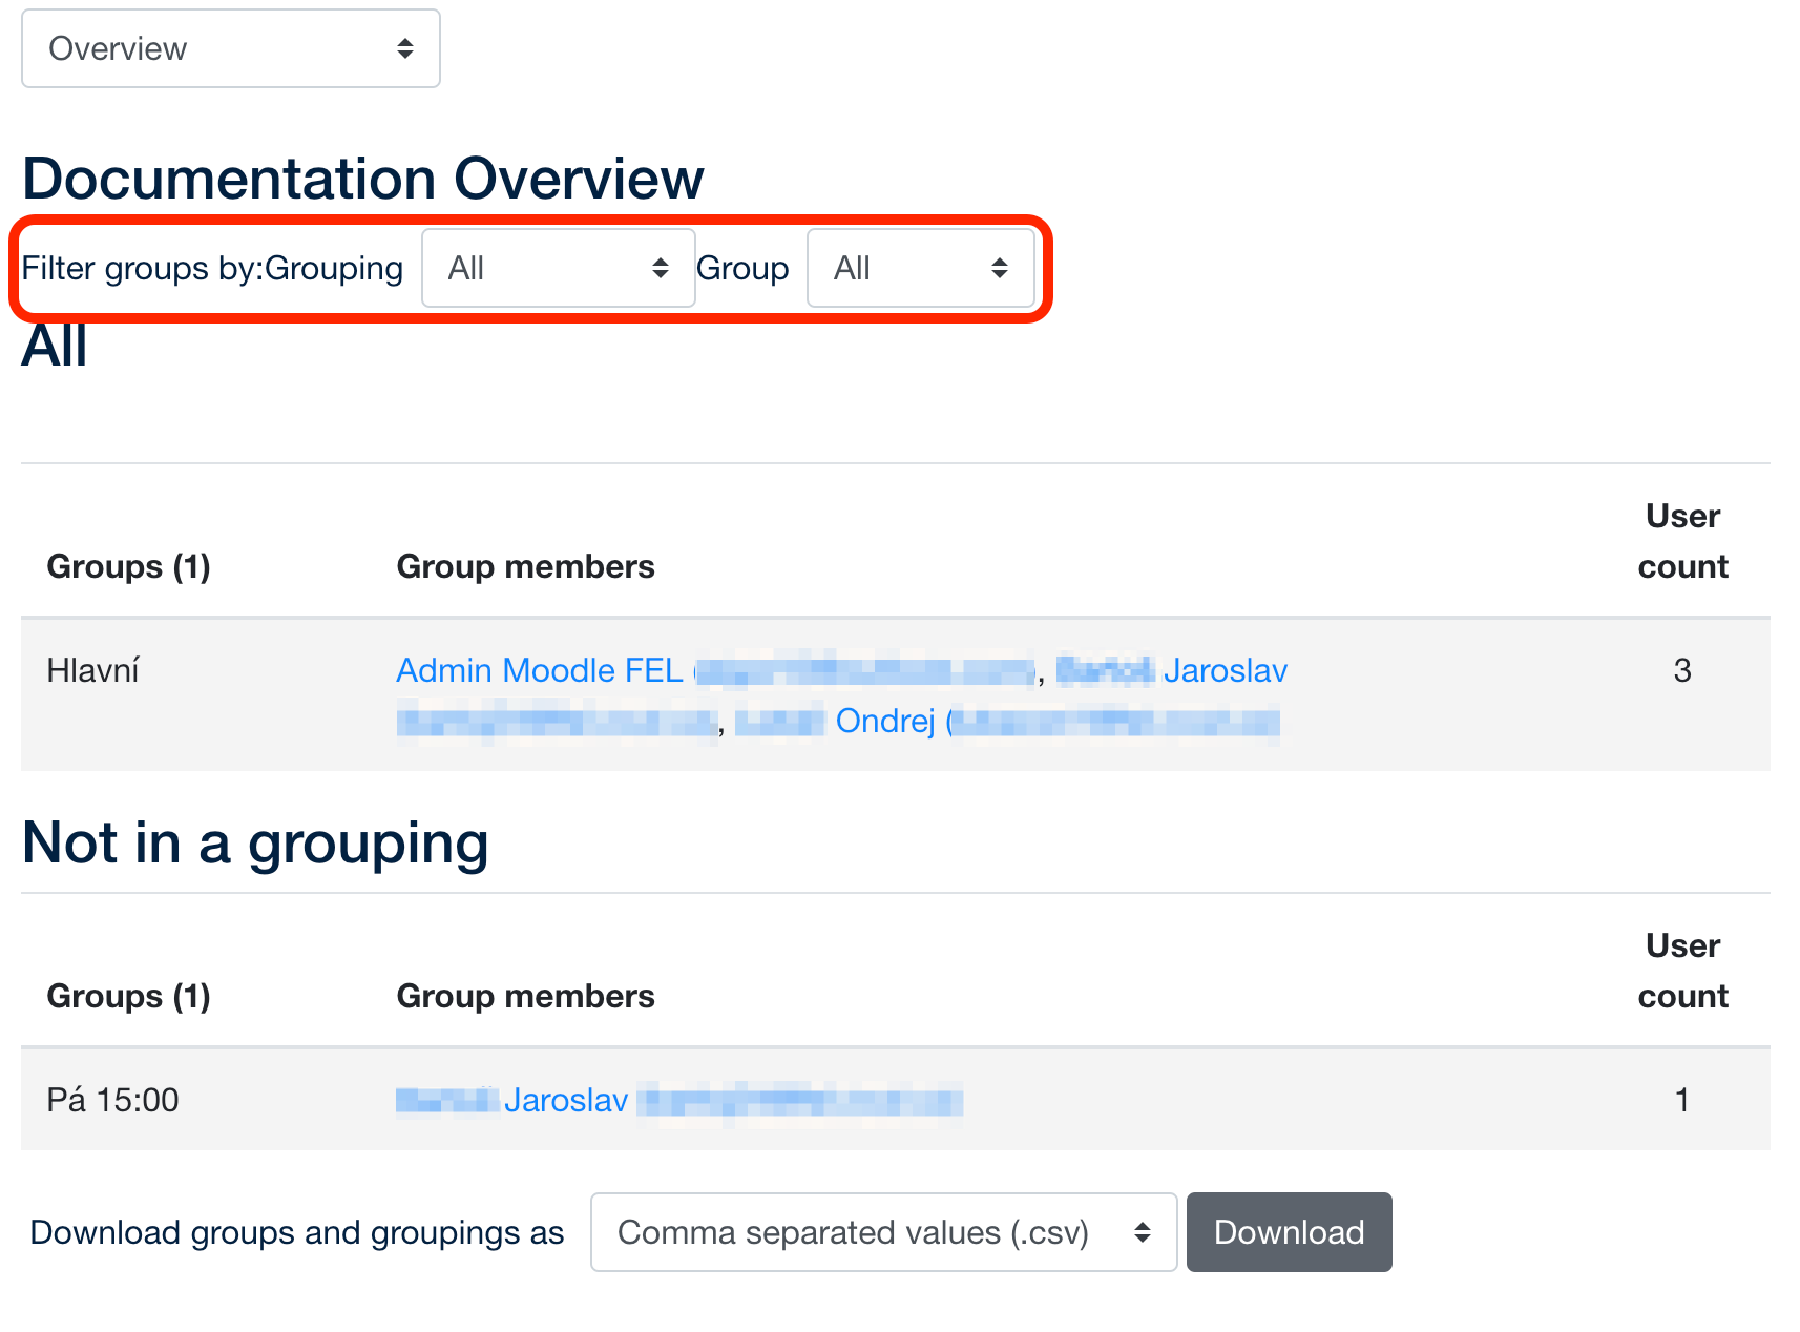Change Overview to another page view
This screenshot has width=1800, height=1332.
coord(230,48)
